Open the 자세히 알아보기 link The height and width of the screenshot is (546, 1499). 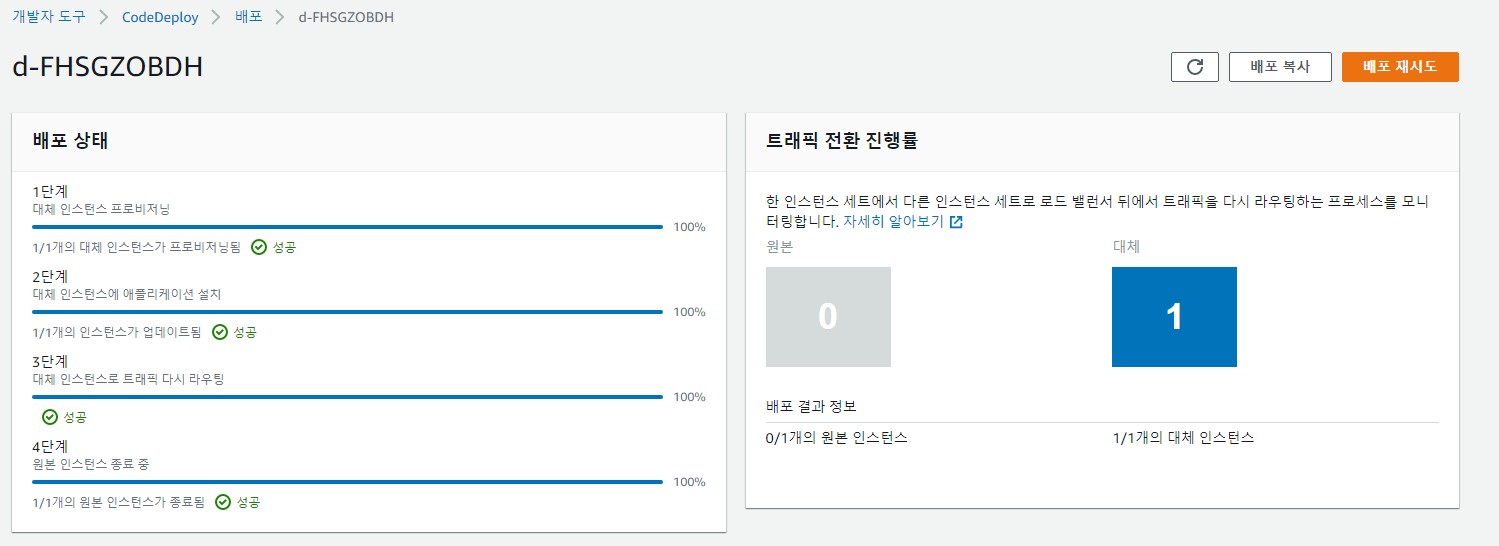tap(893, 222)
